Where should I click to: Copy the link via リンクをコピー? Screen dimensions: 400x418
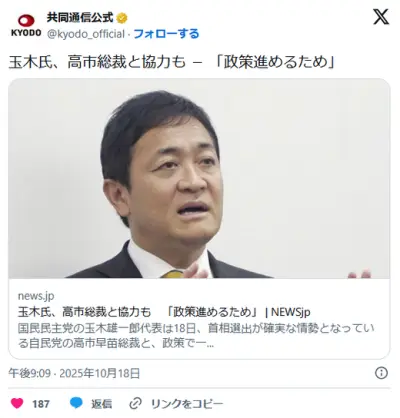tap(187, 404)
